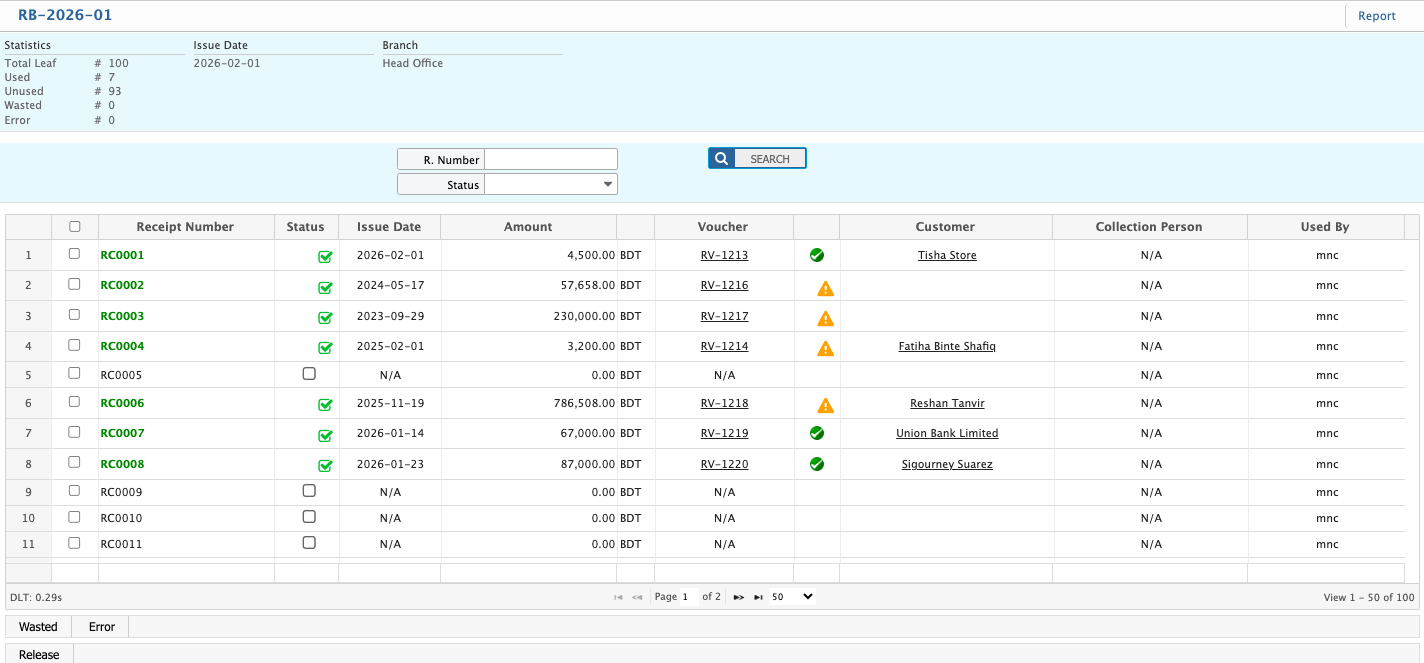The width and height of the screenshot is (1424, 663).
Task: Jump to last page in pager
Action: point(759,597)
